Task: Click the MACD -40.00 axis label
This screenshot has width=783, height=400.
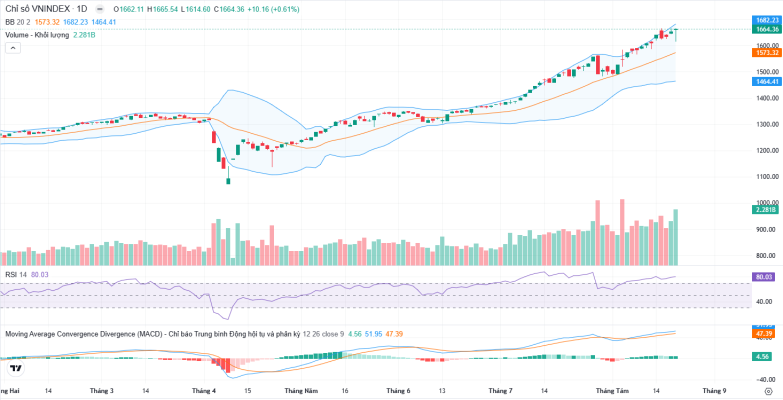Action: pos(767,378)
